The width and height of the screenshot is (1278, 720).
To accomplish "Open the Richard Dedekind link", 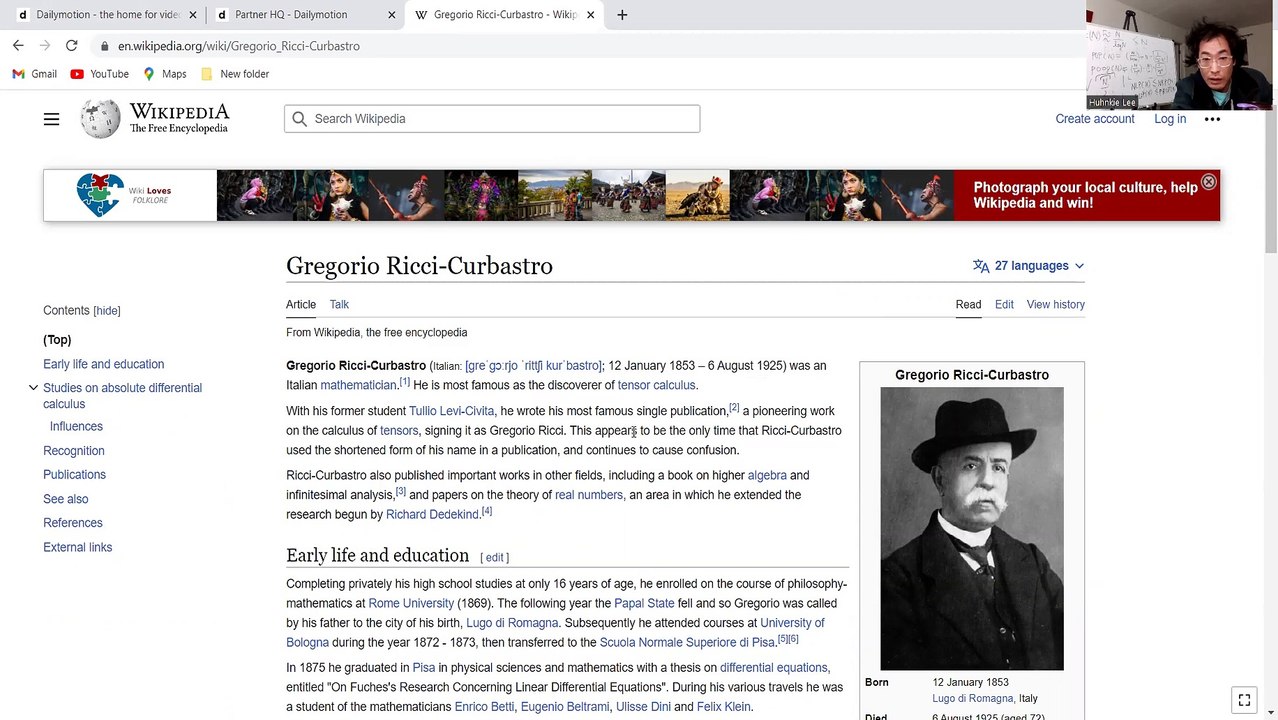I will tap(432, 515).
